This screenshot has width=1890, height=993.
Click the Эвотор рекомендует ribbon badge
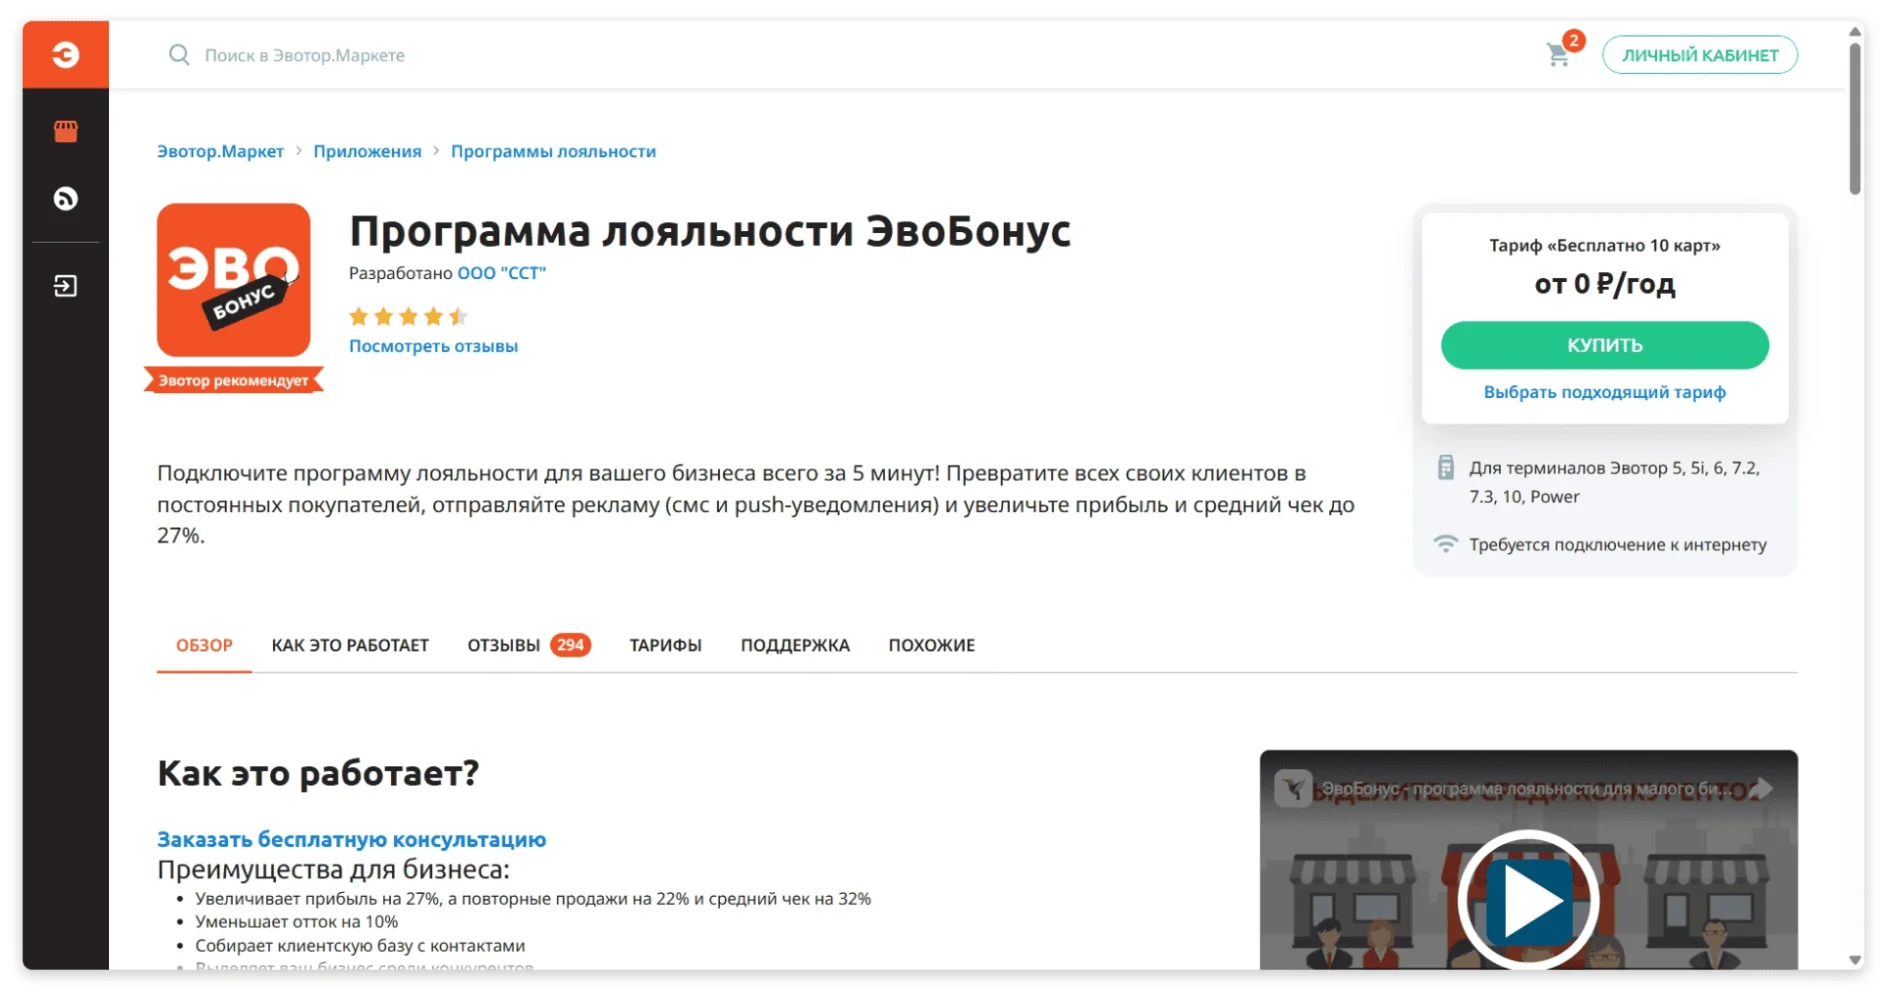pos(233,380)
